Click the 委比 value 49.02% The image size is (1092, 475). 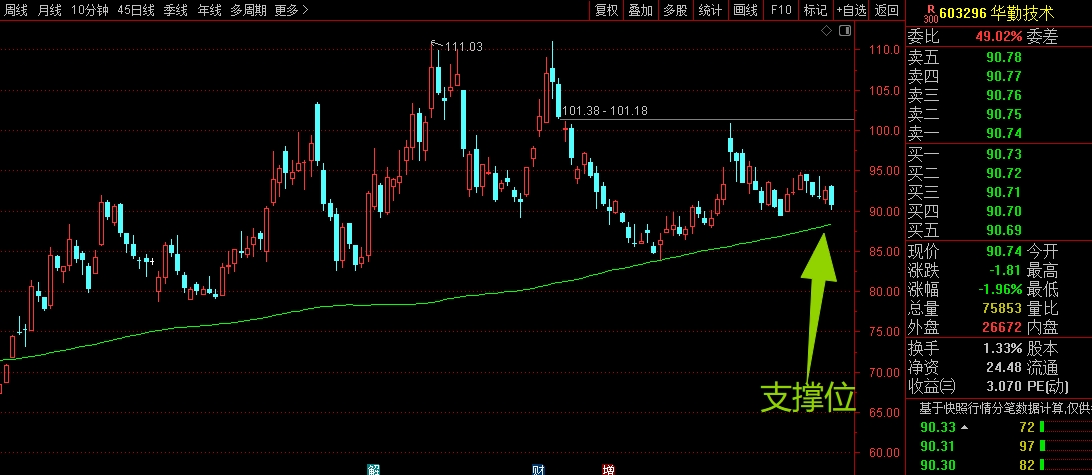tap(999, 37)
